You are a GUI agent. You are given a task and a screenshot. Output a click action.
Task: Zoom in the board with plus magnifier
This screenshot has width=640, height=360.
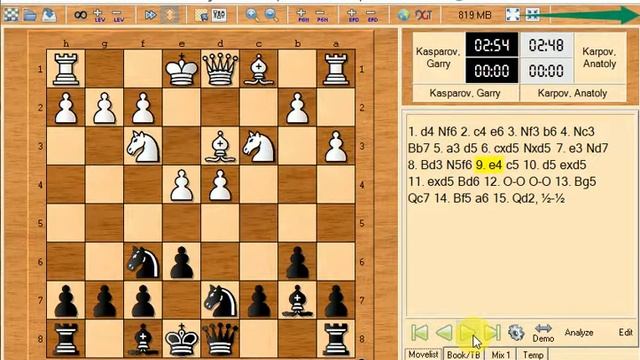252,16
